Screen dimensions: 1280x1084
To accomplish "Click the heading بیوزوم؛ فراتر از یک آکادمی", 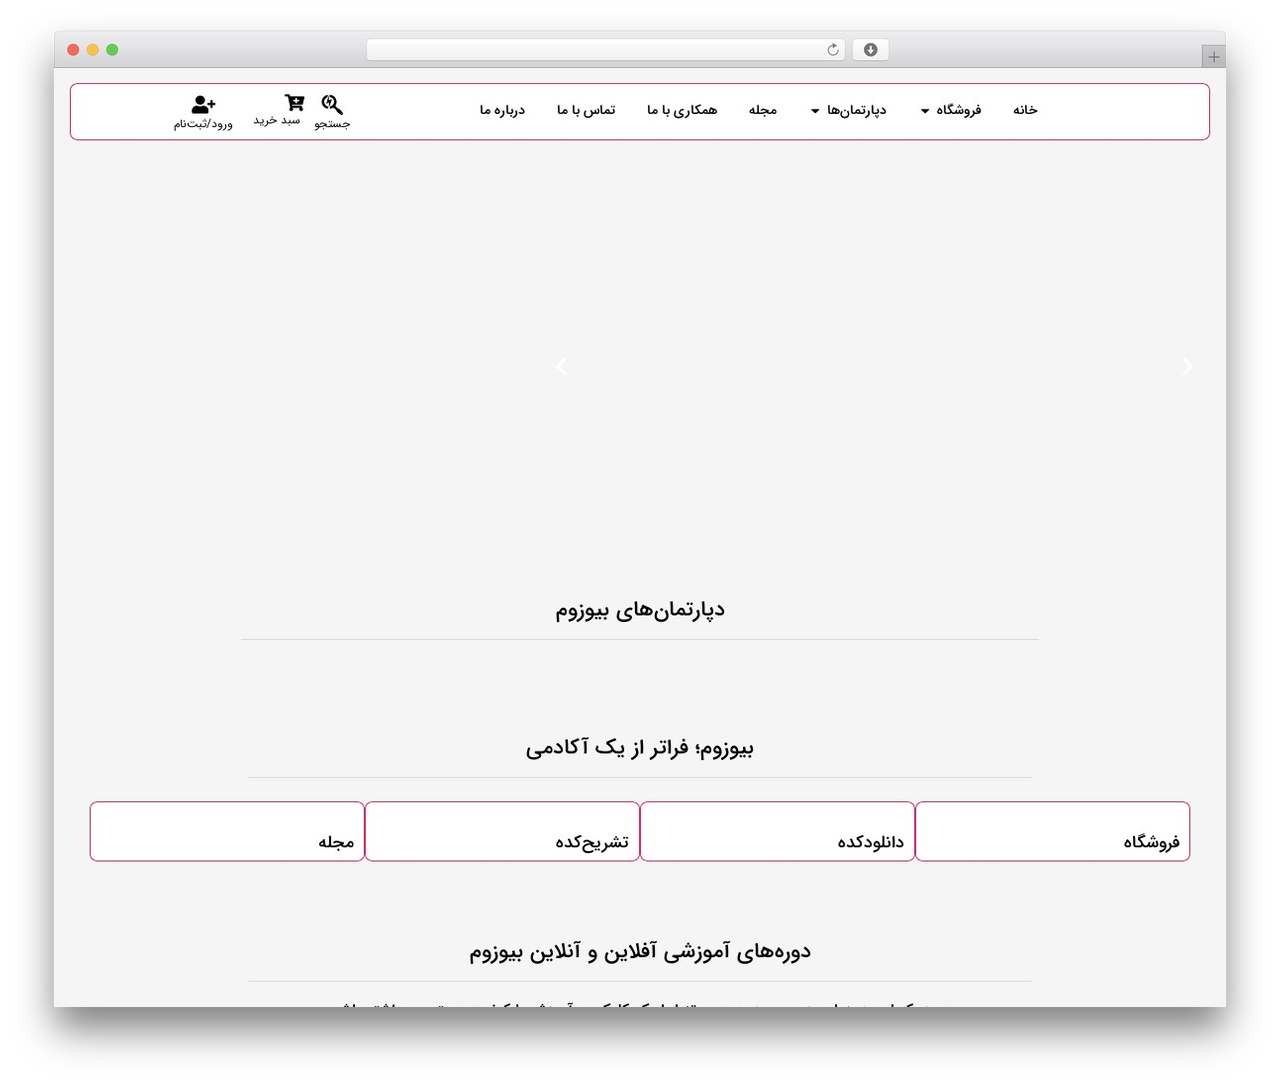I will point(640,748).
